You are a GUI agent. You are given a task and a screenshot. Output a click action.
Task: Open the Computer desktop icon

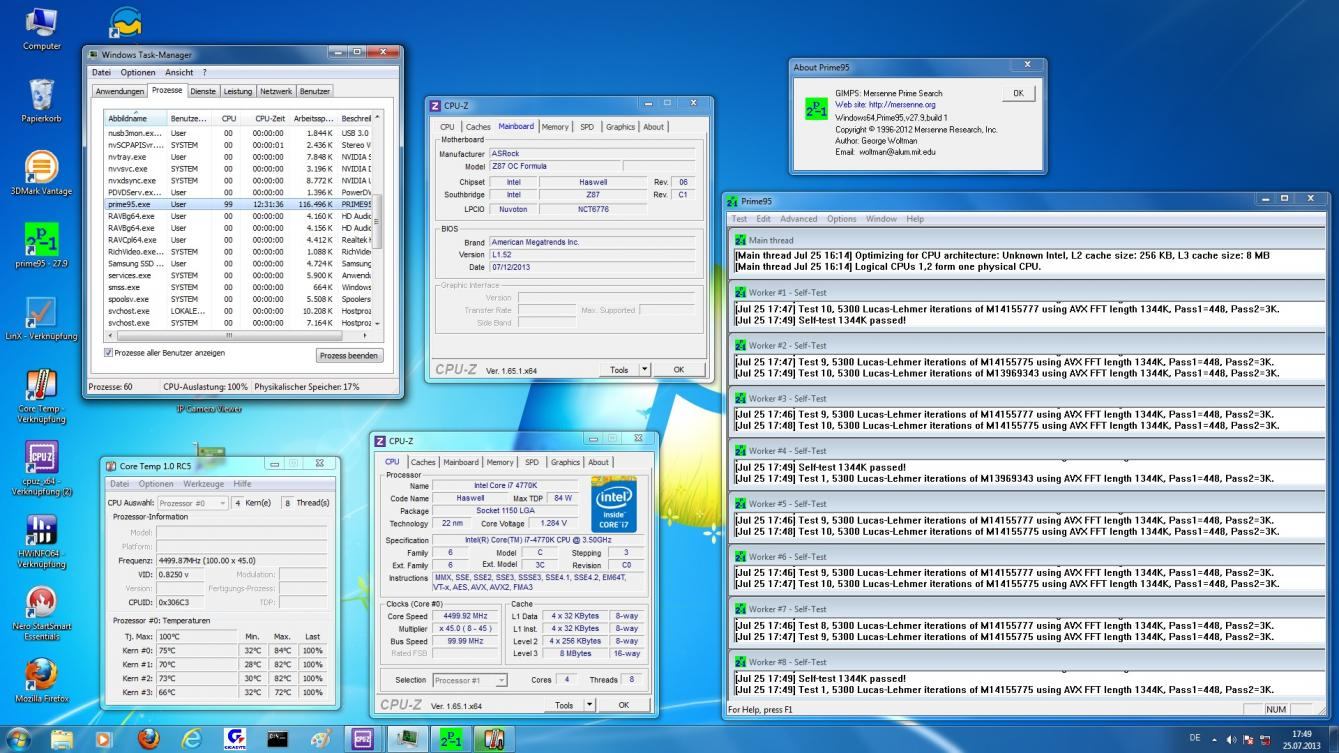[41, 28]
